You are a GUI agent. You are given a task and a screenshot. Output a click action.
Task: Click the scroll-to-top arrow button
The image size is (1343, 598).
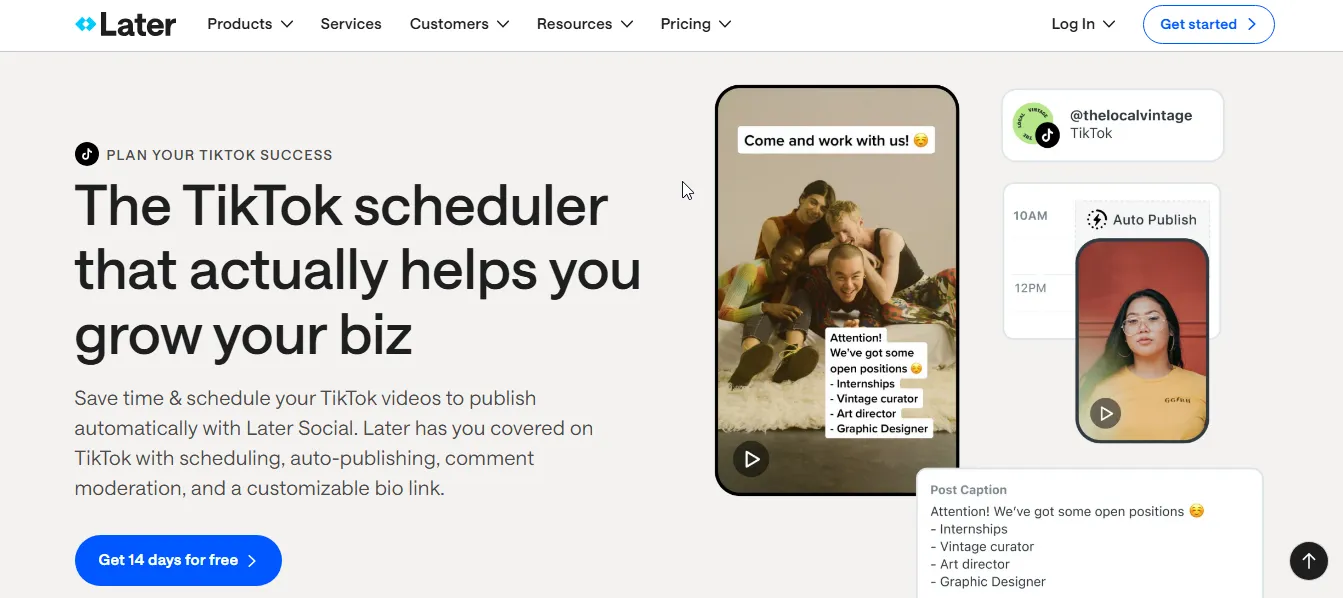coord(1308,560)
